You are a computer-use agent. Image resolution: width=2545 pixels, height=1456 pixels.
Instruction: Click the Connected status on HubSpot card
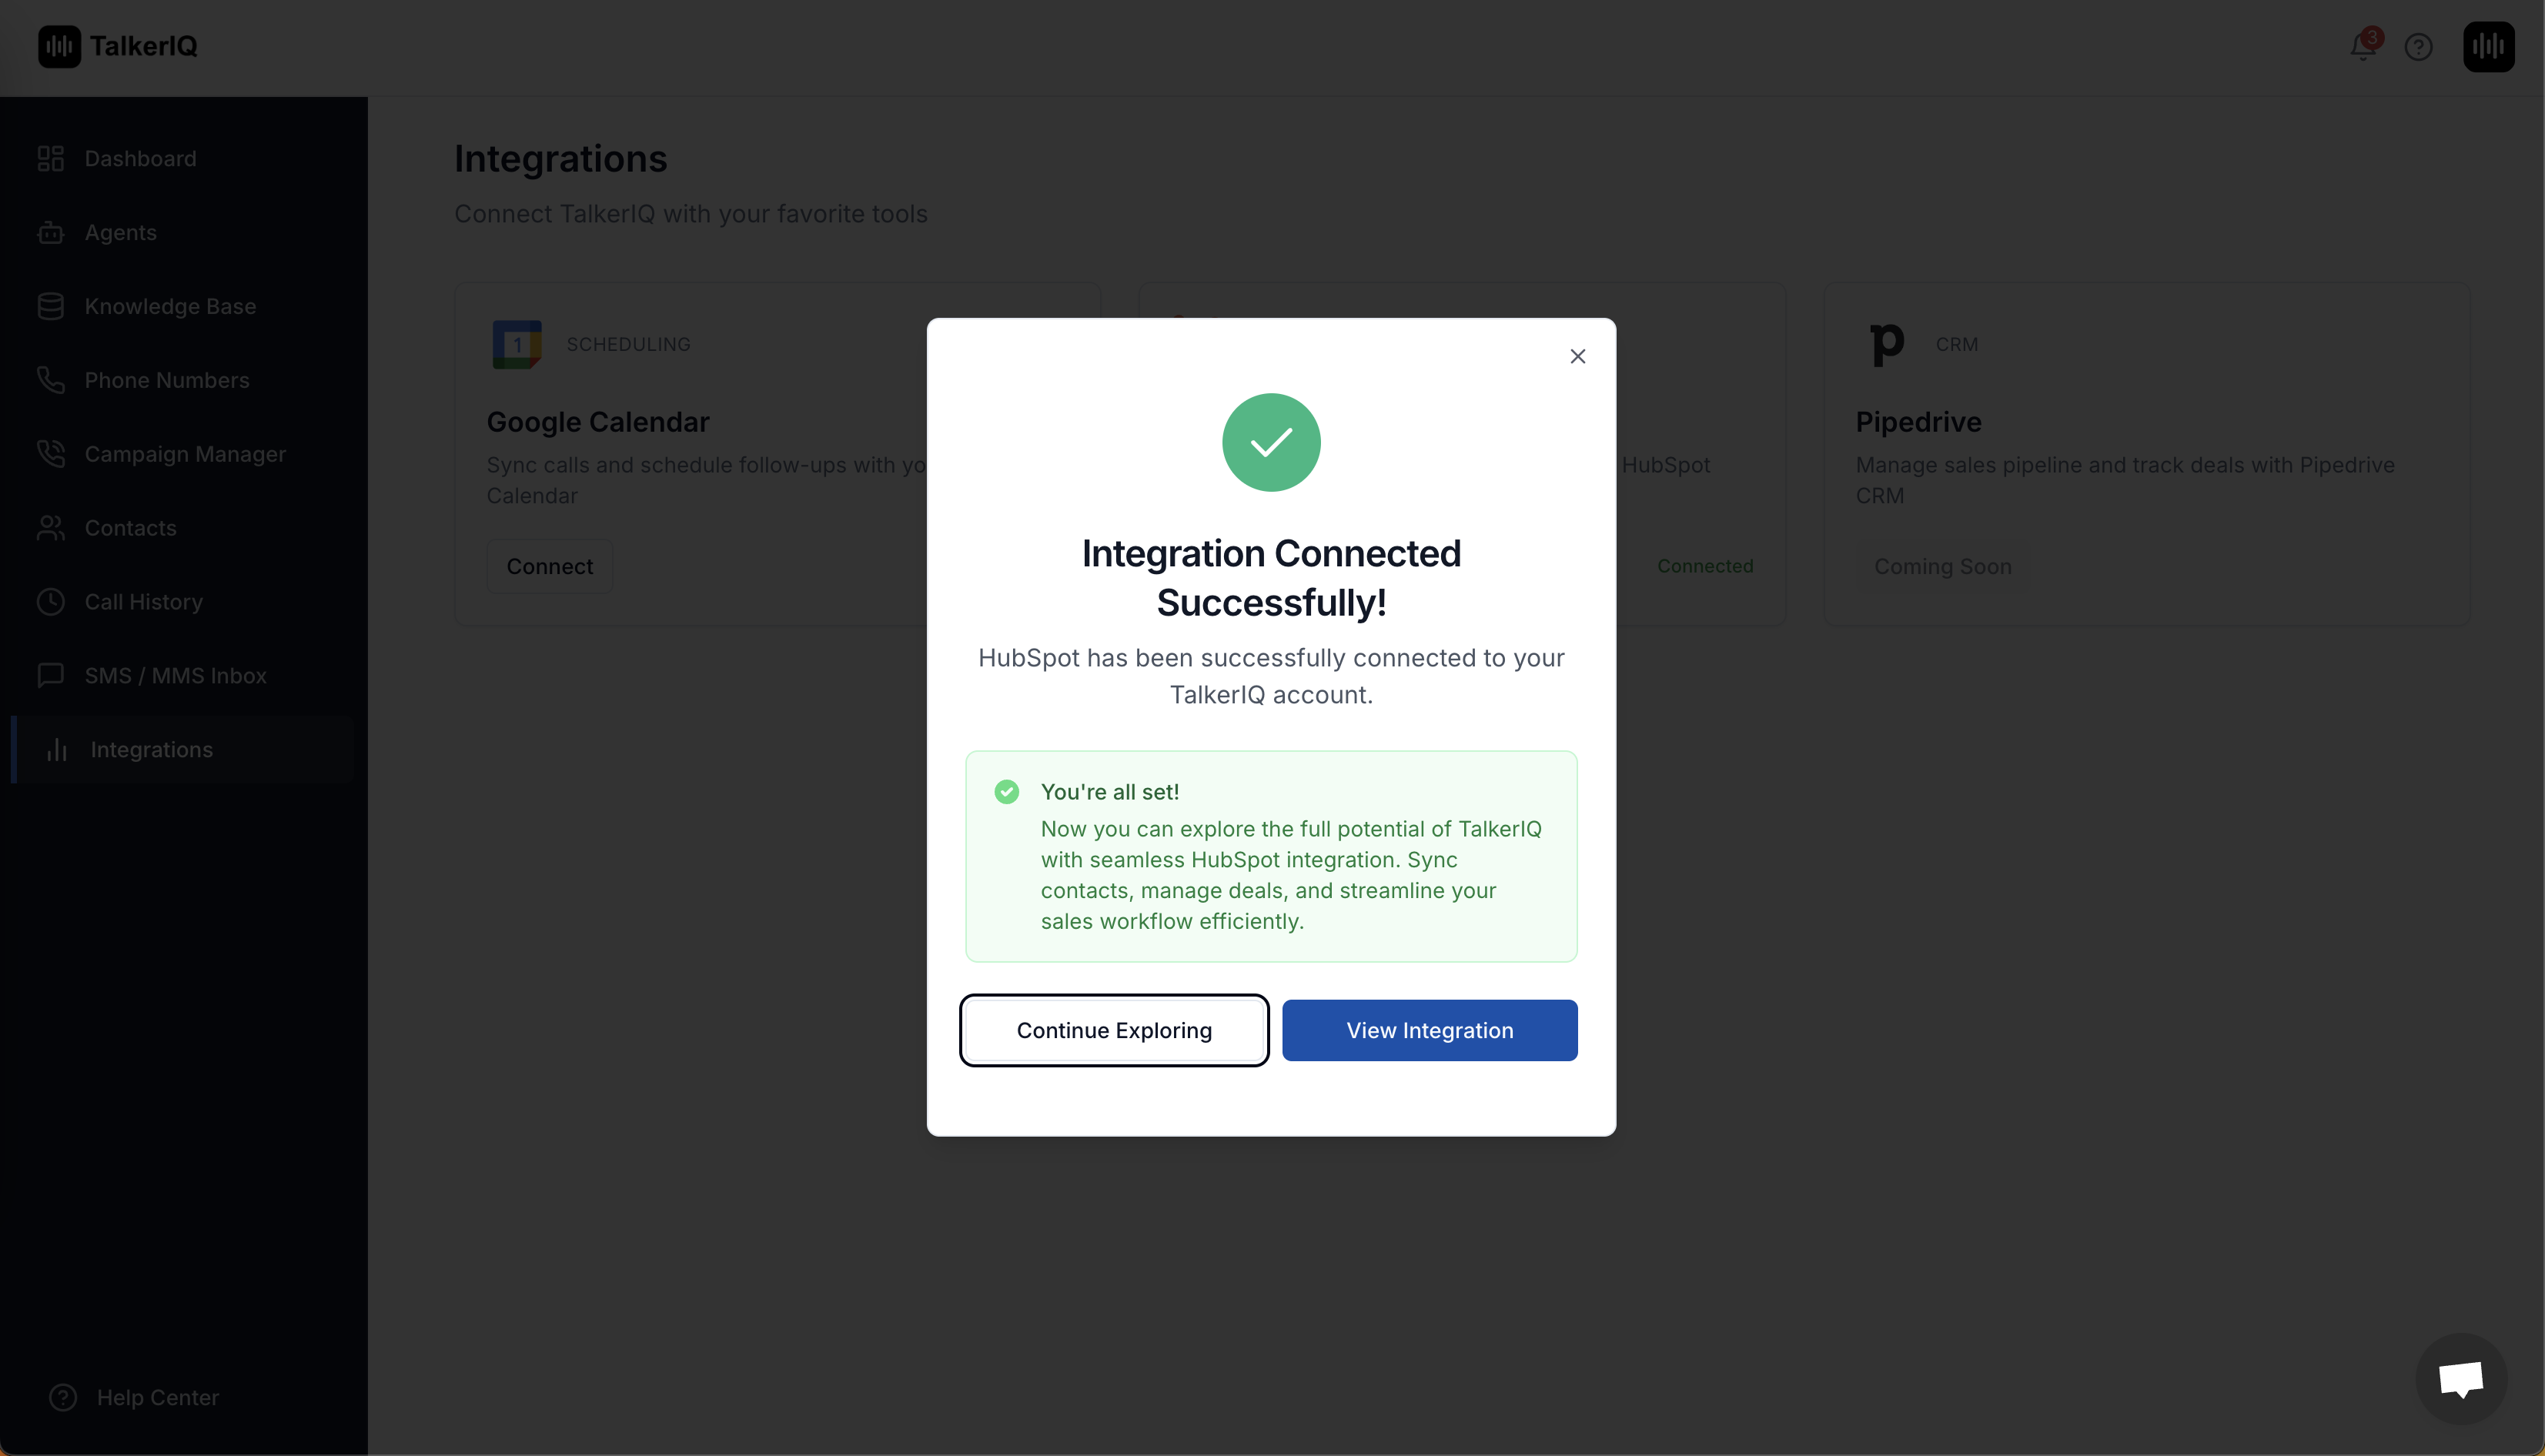tap(1704, 566)
